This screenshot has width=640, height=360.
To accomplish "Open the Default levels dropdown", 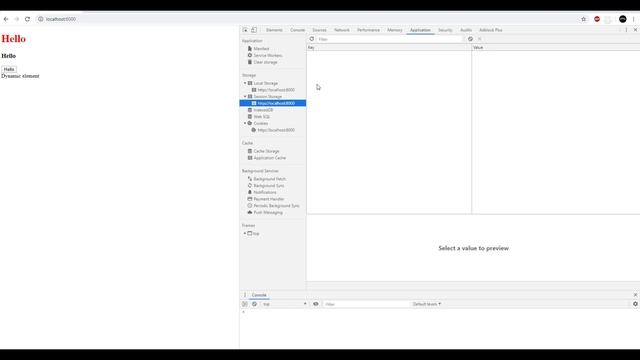I will click(427, 304).
